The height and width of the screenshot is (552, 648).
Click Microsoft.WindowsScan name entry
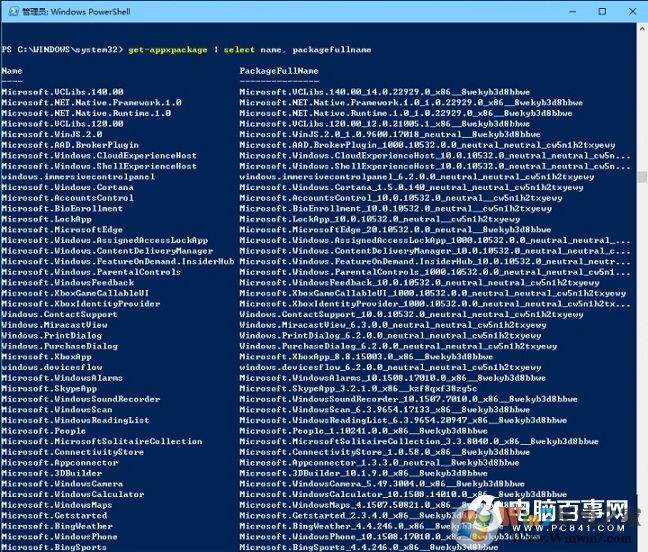(x=57, y=409)
